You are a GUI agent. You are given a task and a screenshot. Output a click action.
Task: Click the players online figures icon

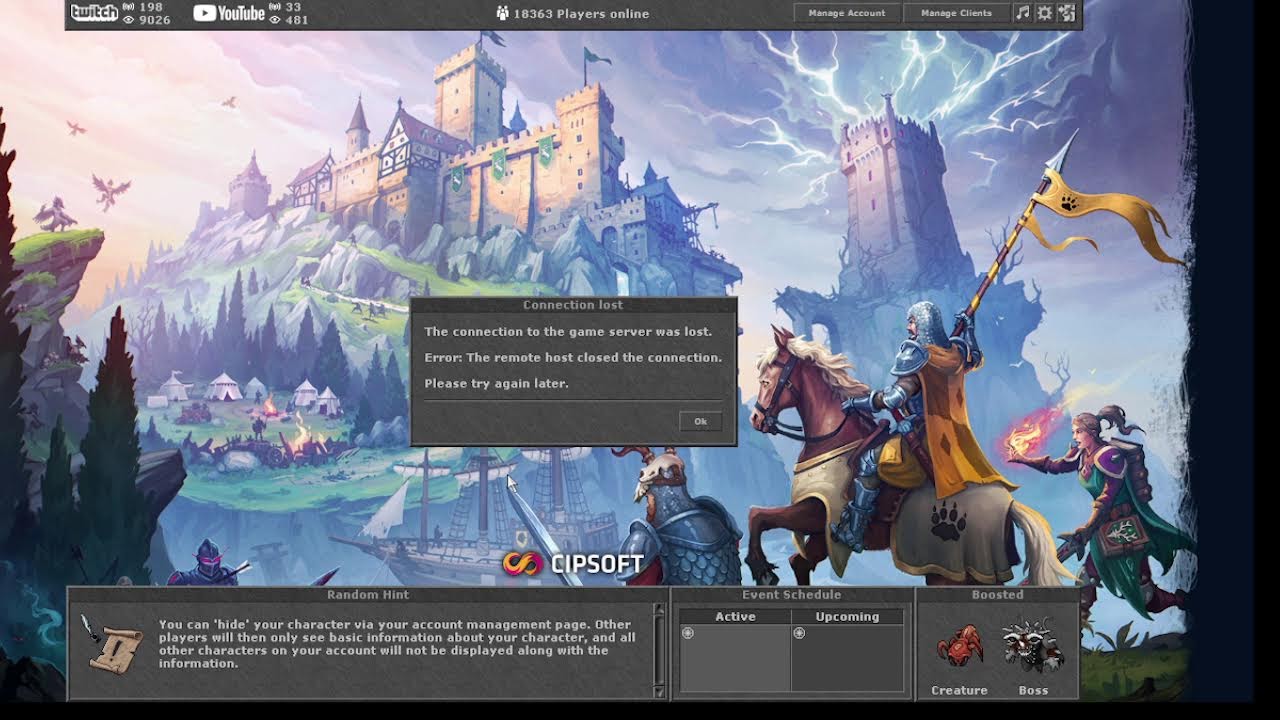pyautogui.click(x=502, y=13)
